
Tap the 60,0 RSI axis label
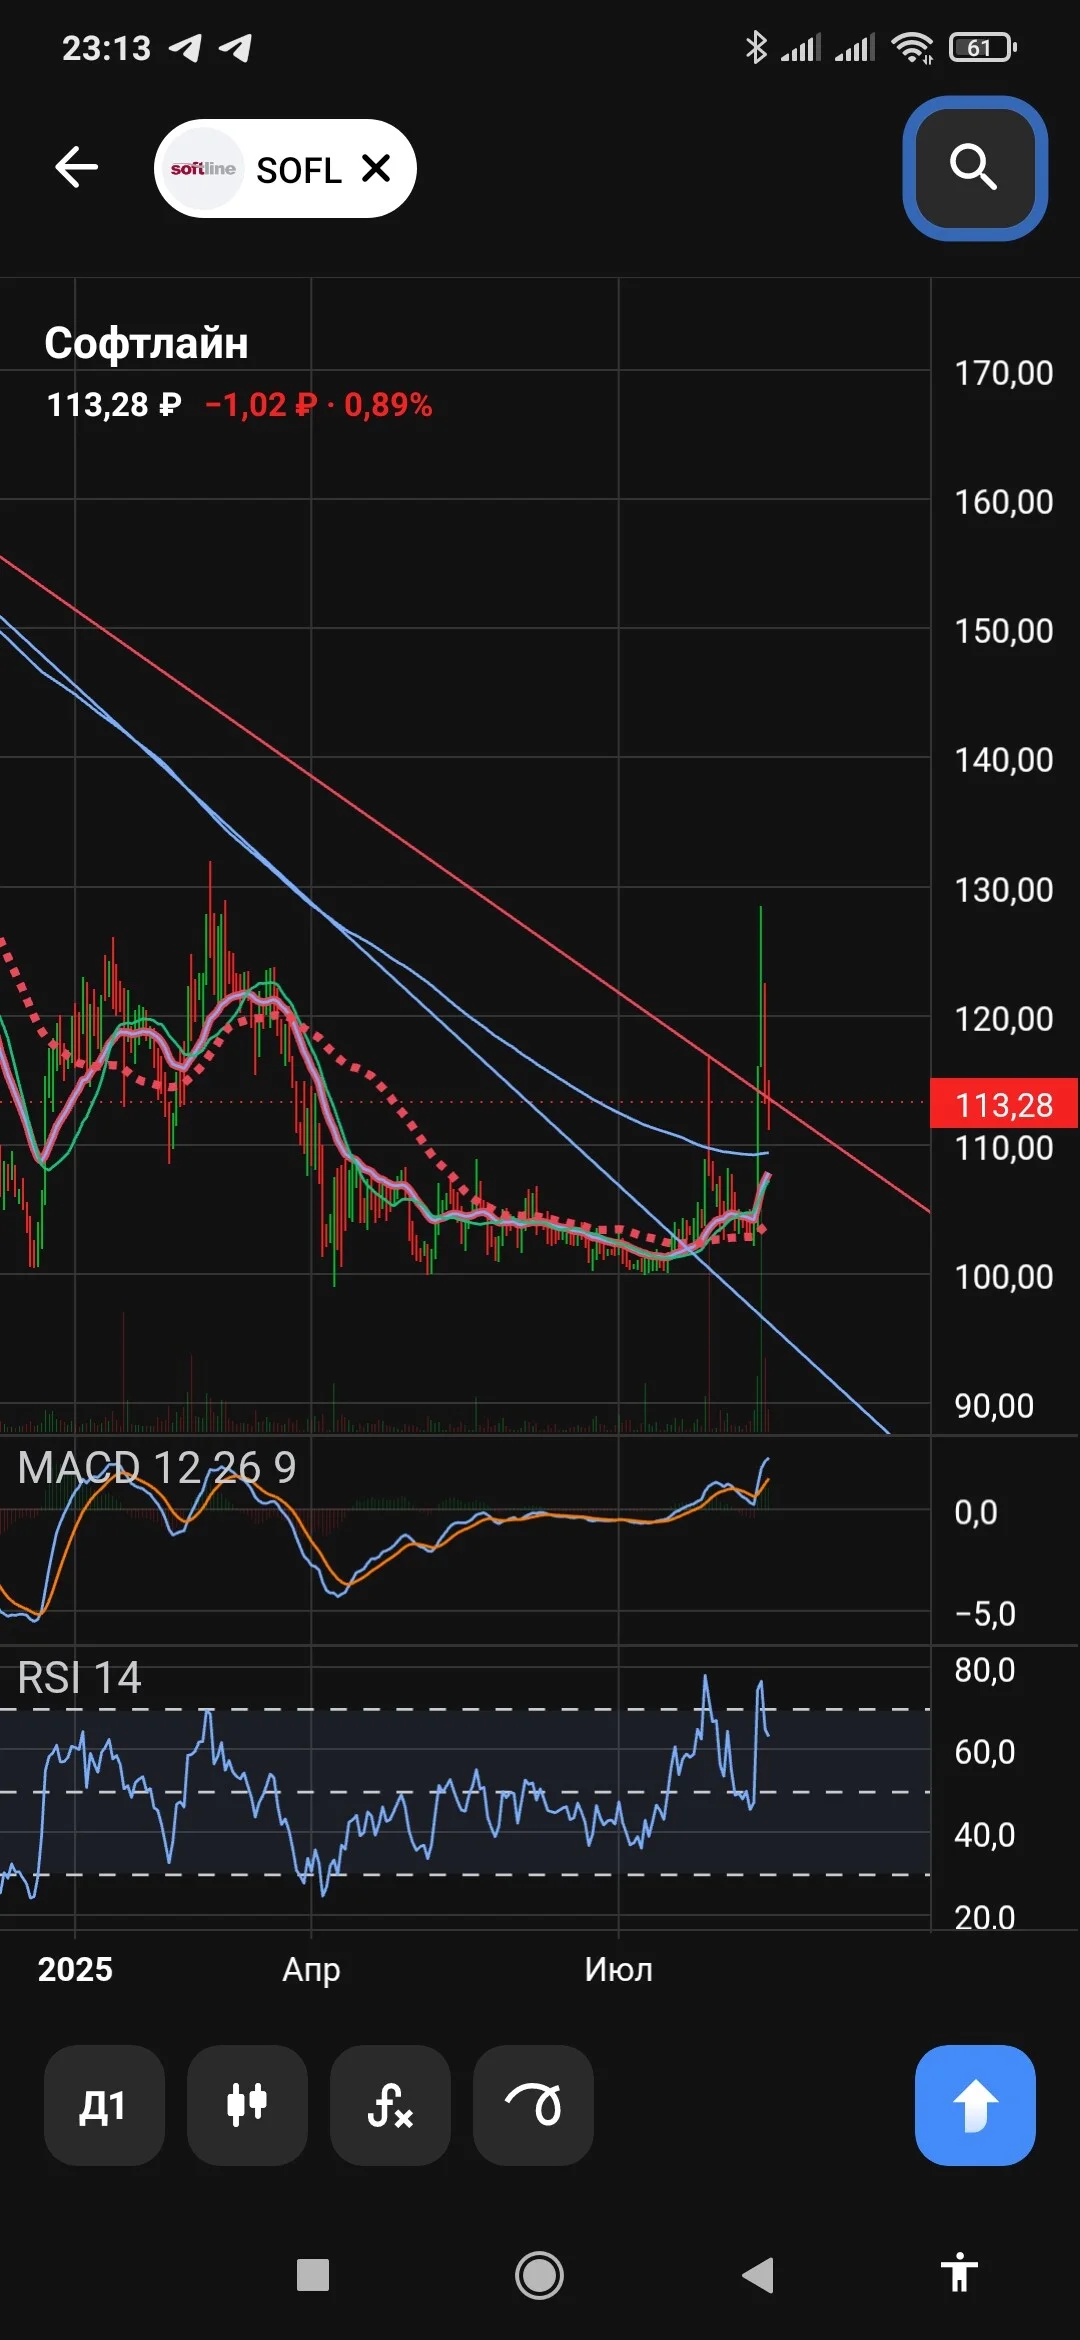tap(985, 1752)
